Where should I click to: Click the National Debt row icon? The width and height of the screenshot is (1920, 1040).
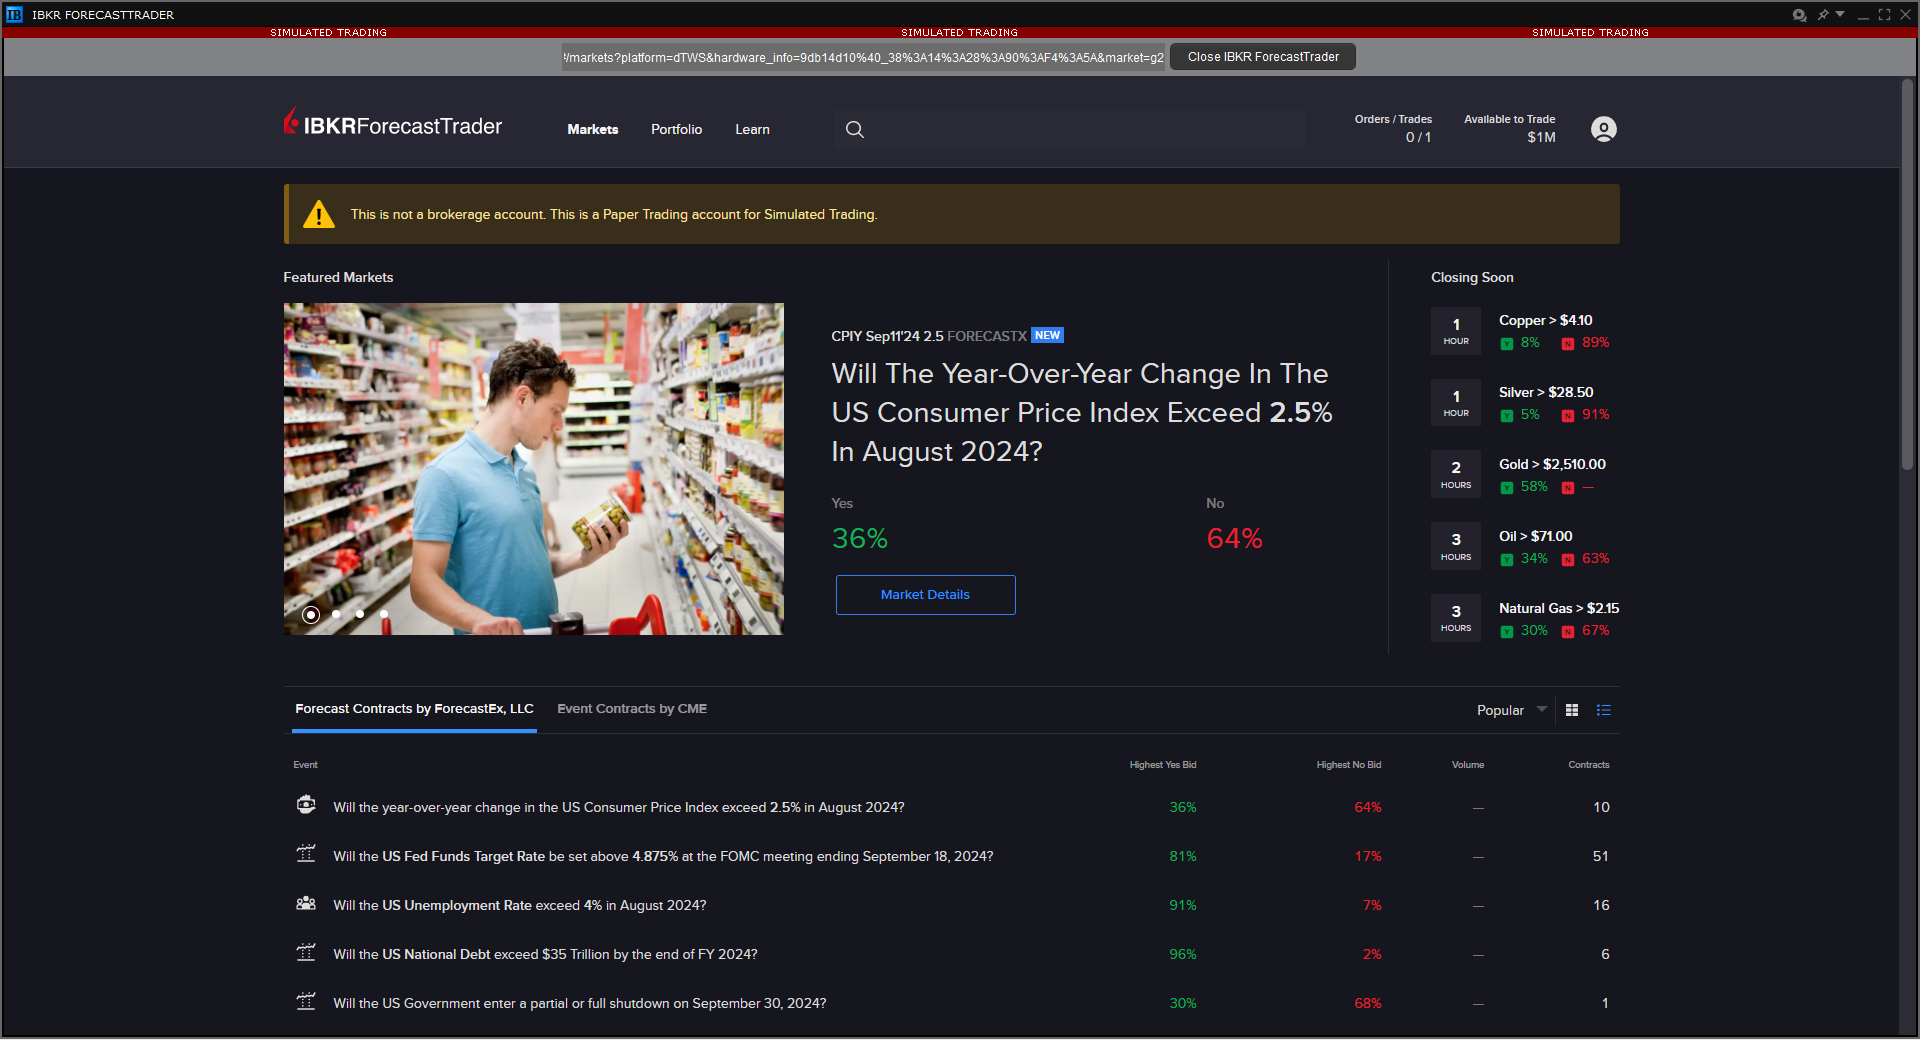306,951
